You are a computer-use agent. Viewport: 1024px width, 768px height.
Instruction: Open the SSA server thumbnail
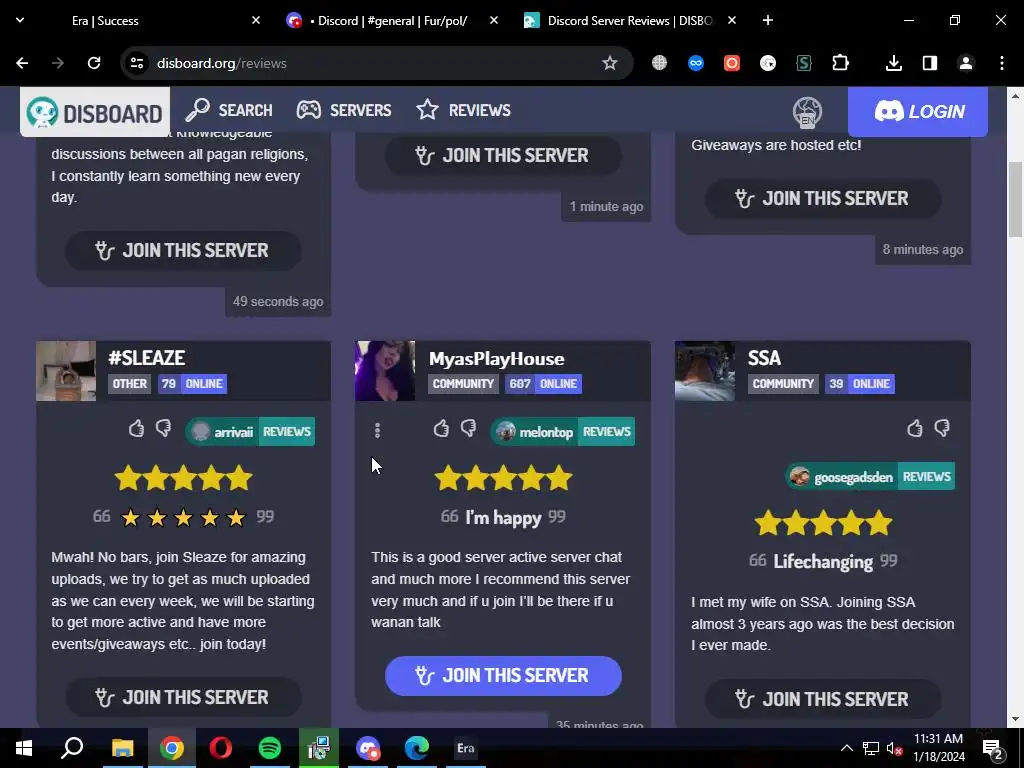click(705, 370)
